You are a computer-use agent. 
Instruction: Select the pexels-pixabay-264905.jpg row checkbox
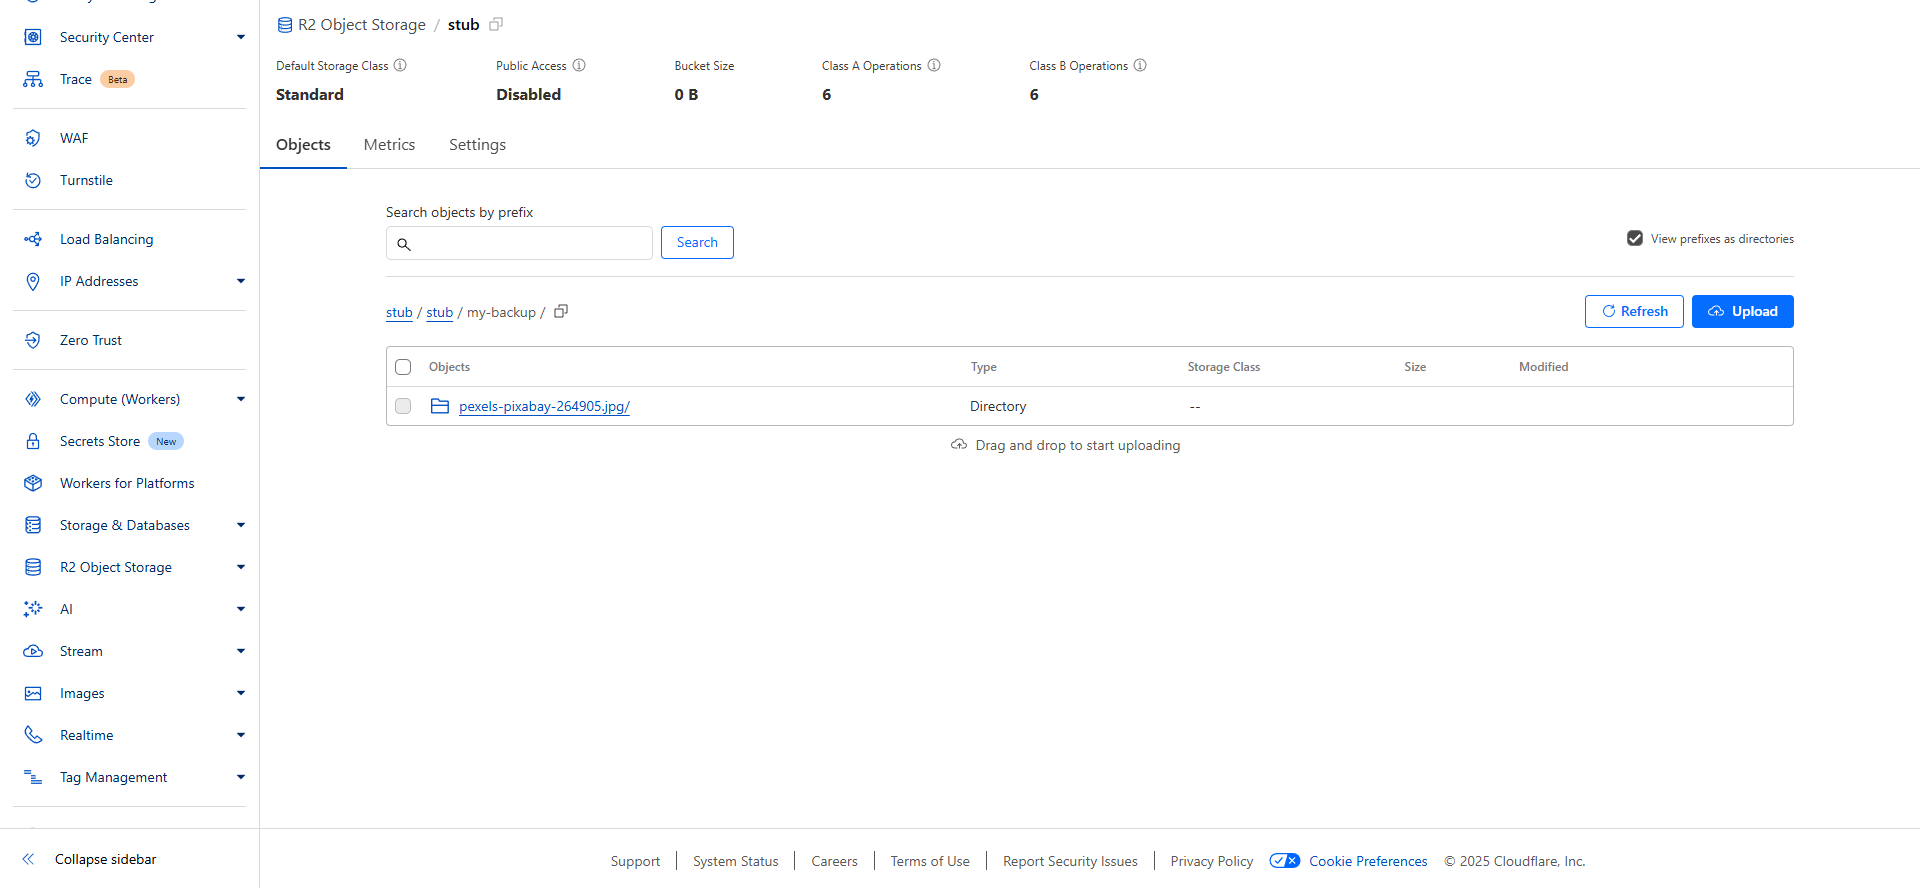pos(403,406)
